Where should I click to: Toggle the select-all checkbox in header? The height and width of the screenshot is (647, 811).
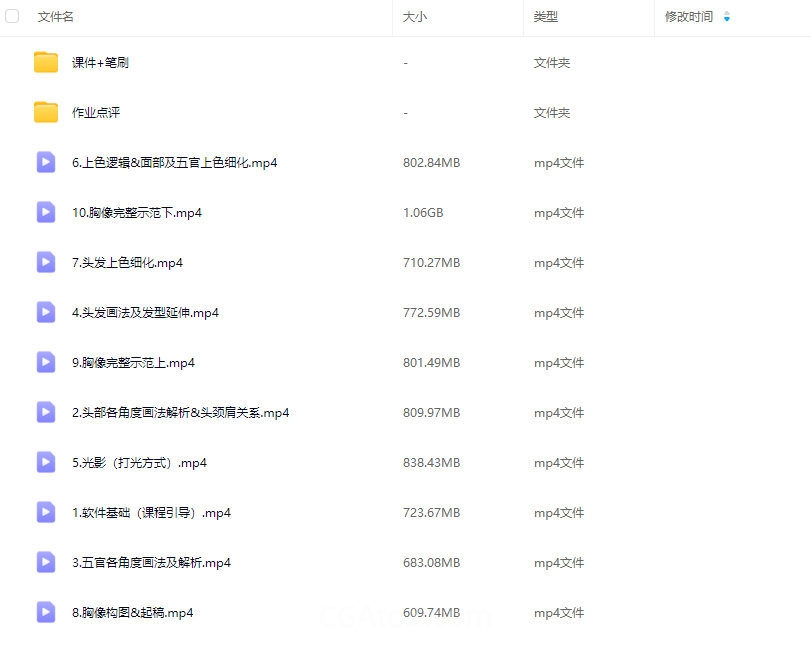click(x=13, y=17)
